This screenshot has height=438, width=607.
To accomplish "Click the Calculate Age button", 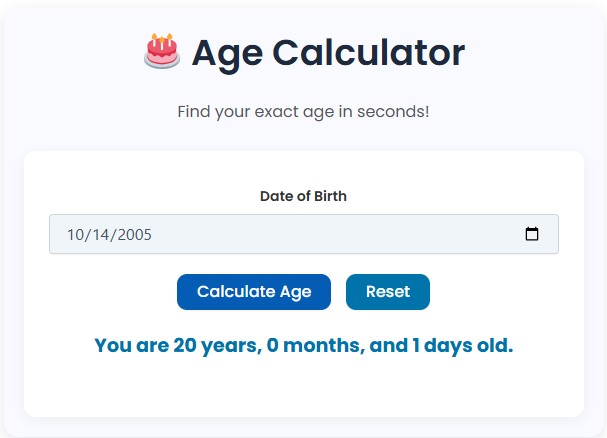I will (x=254, y=292).
